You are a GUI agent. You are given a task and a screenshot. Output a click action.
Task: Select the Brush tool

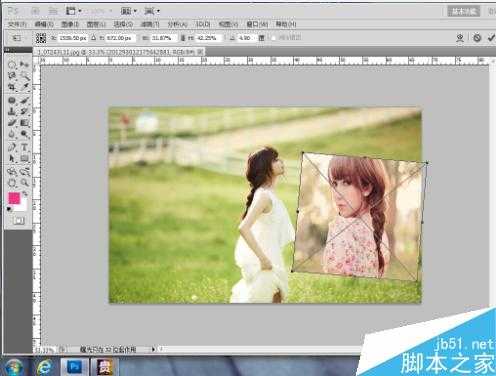24,100
